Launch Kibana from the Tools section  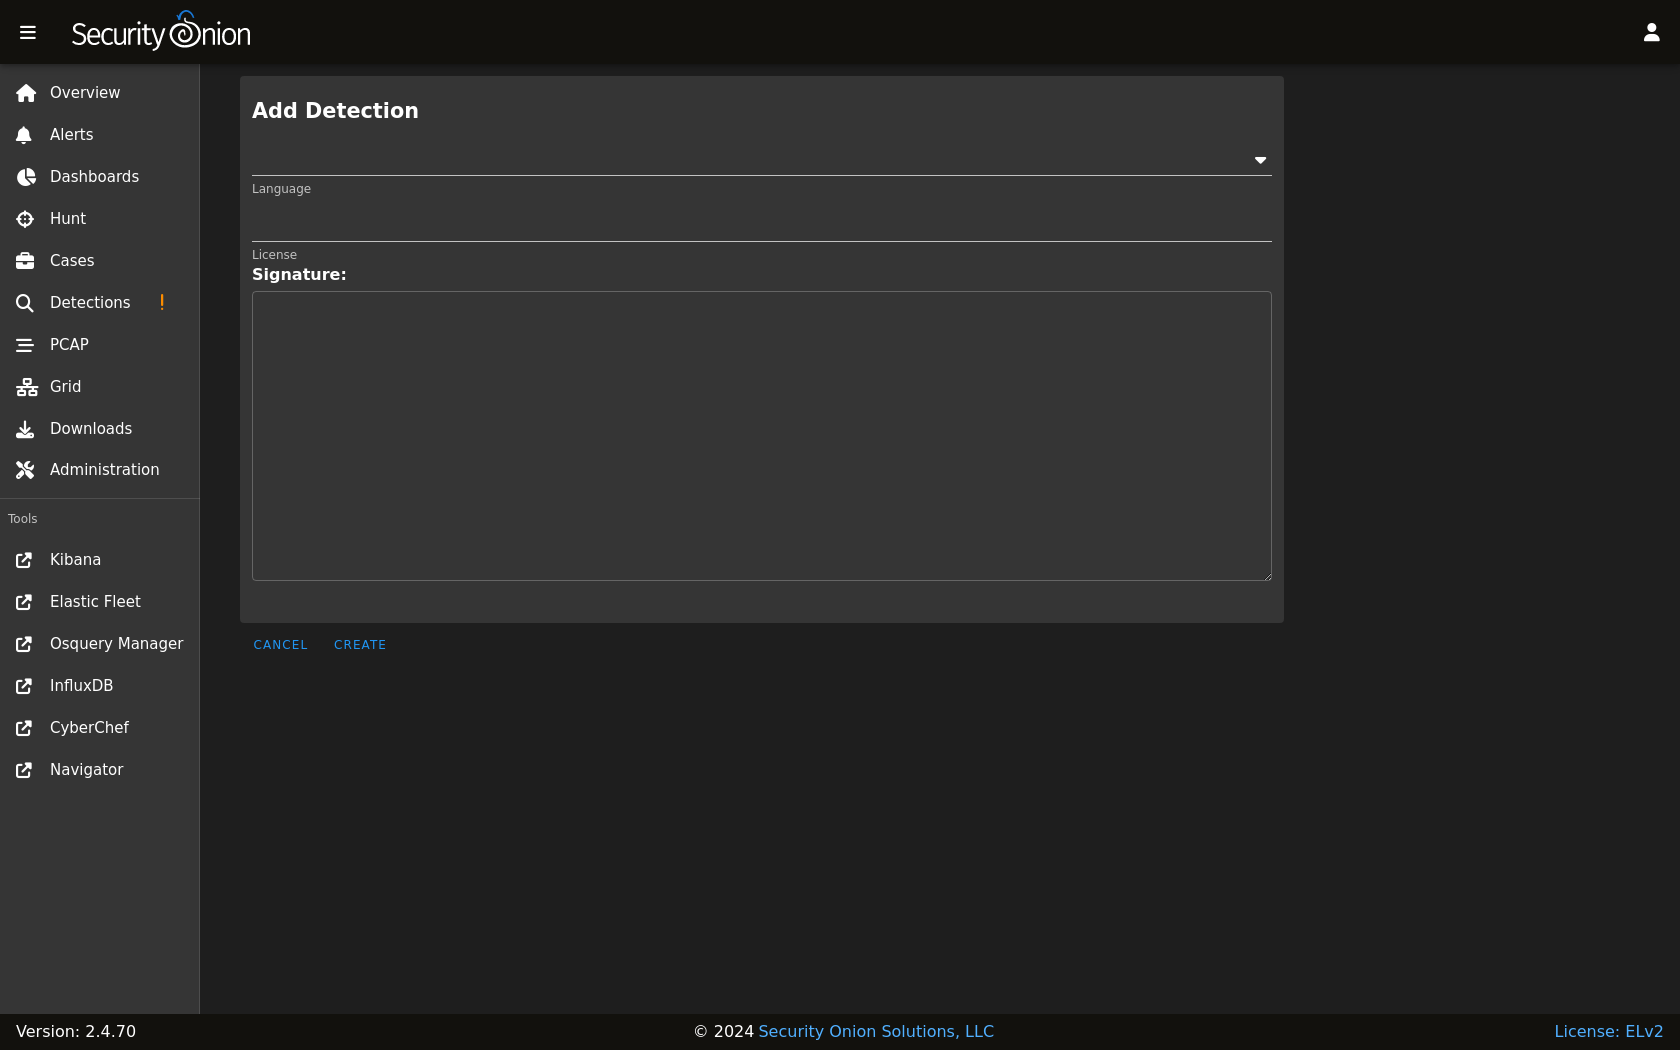pyautogui.click(x=75, y=560)
